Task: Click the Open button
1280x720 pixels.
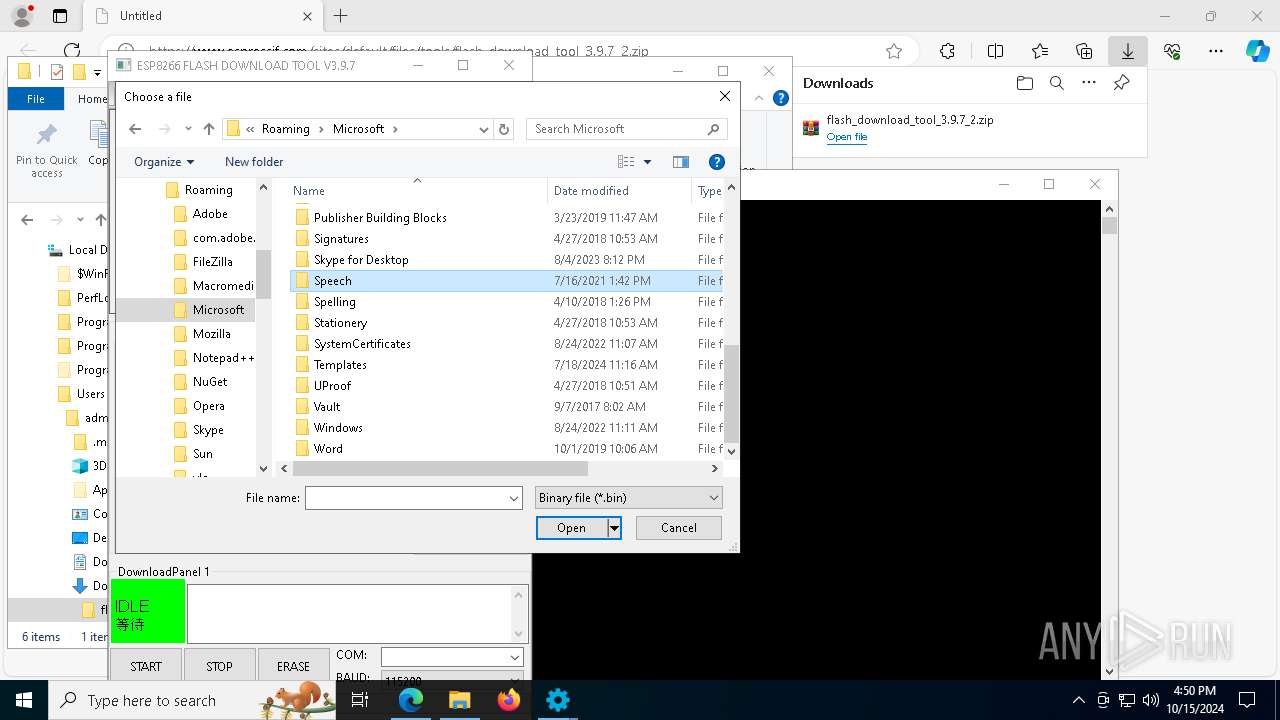Action: (x=571, y=528)
